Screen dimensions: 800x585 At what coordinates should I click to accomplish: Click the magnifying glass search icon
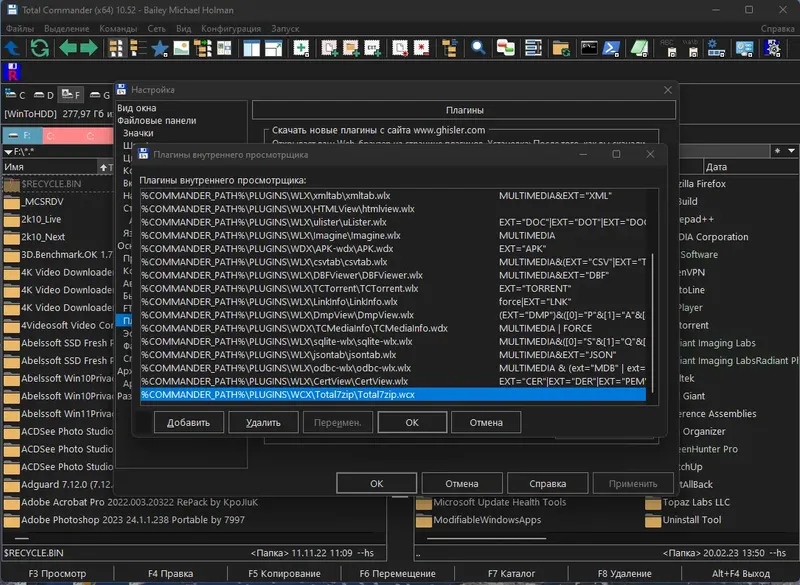(x=478, y=47)
